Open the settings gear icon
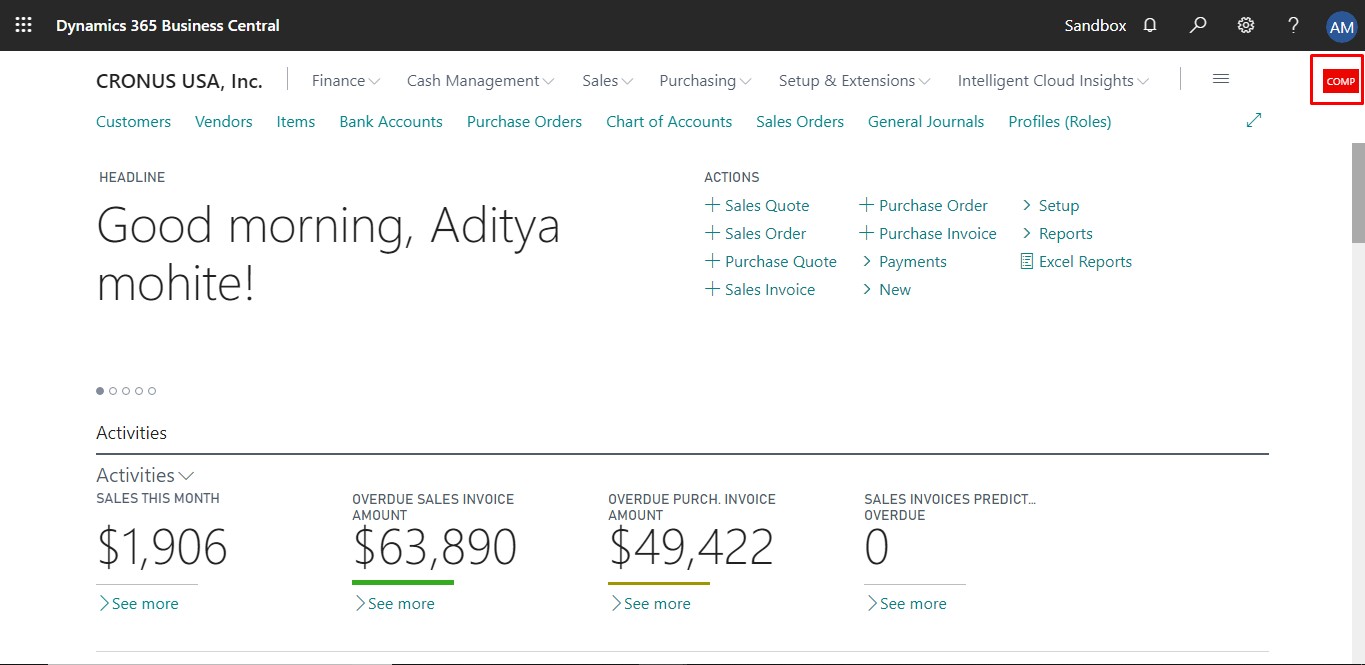 (1246, 25)
